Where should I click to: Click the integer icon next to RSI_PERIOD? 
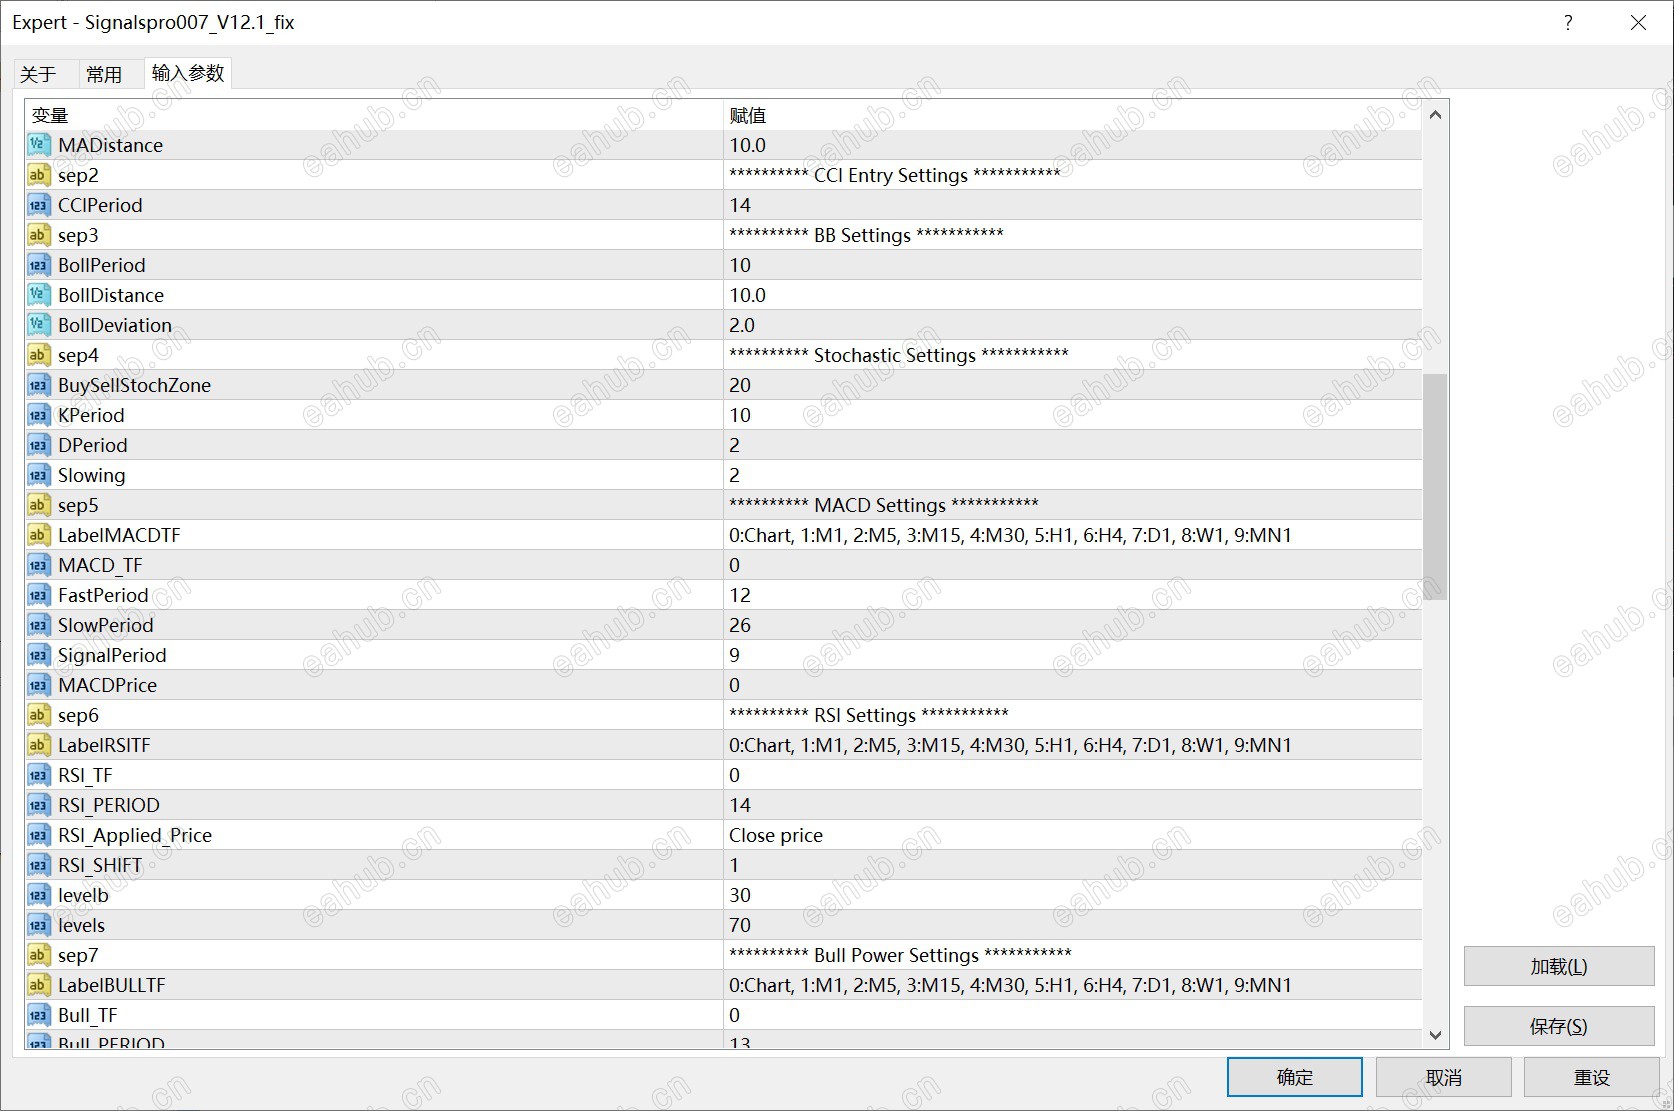[x=38, y=805]
